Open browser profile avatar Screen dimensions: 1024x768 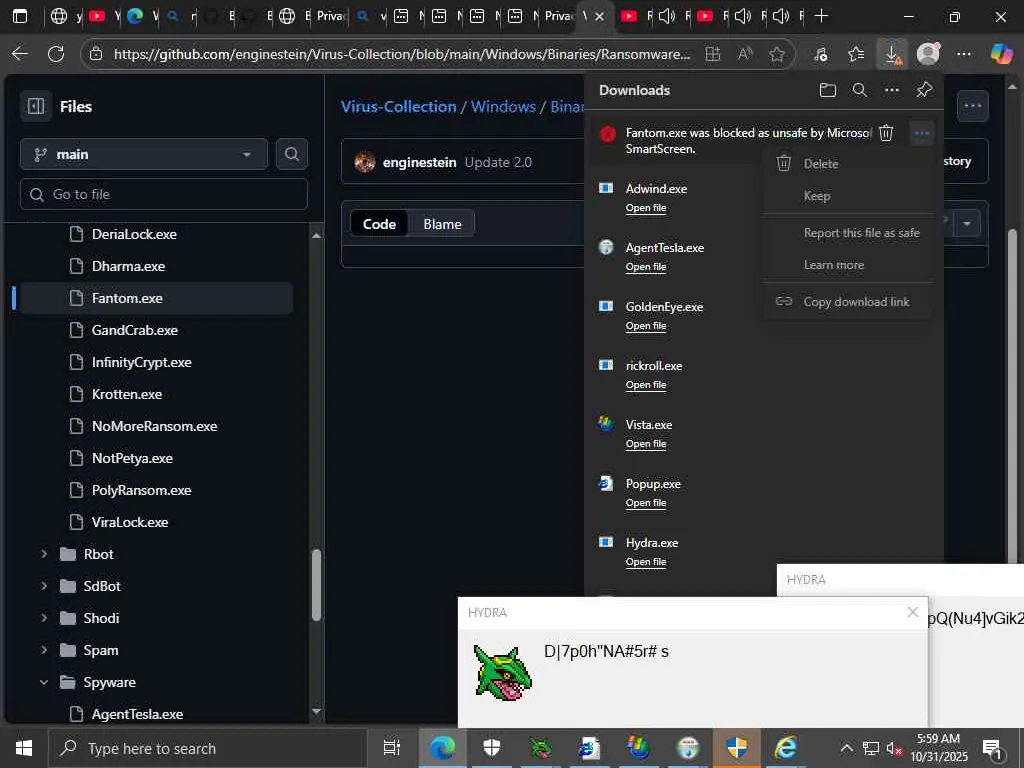point(928,54)
